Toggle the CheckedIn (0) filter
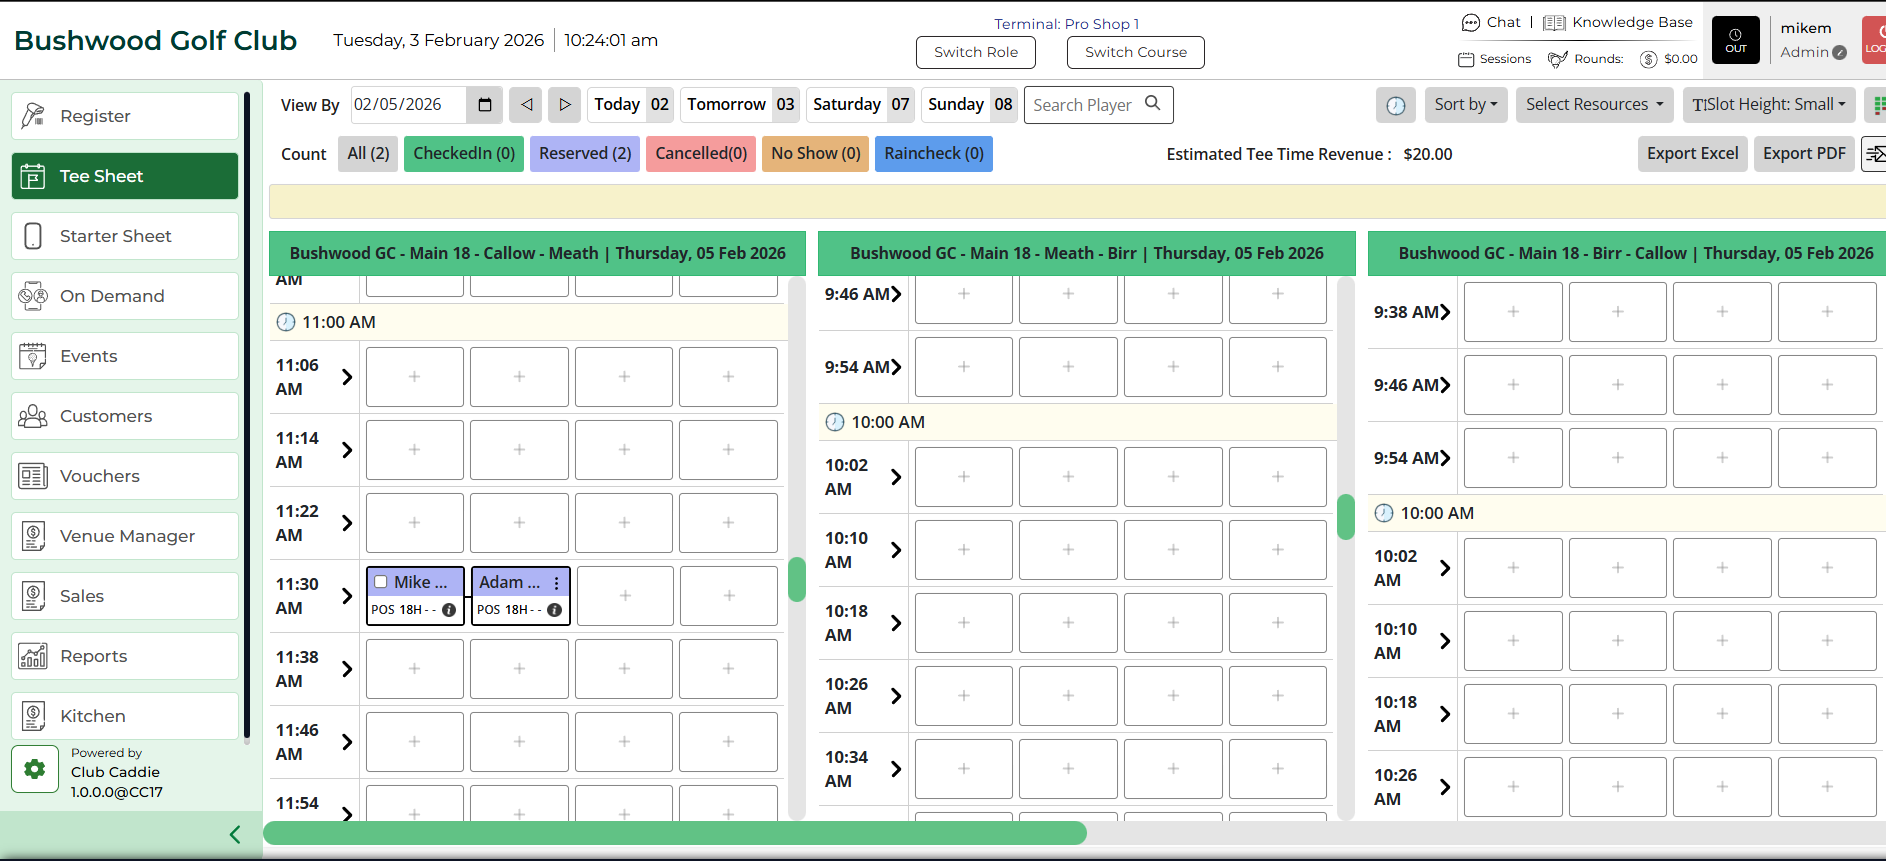This screenshot has height=861, width=1886. [464, 154]
